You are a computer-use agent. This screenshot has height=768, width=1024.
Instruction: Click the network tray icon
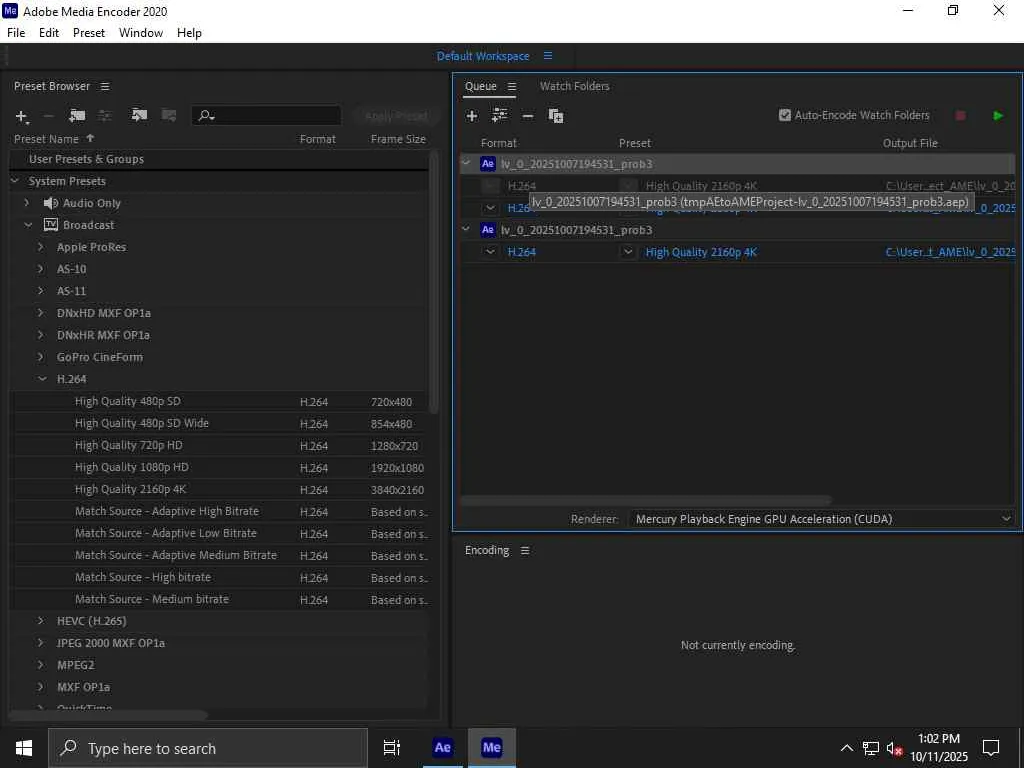tap(871, 748)
